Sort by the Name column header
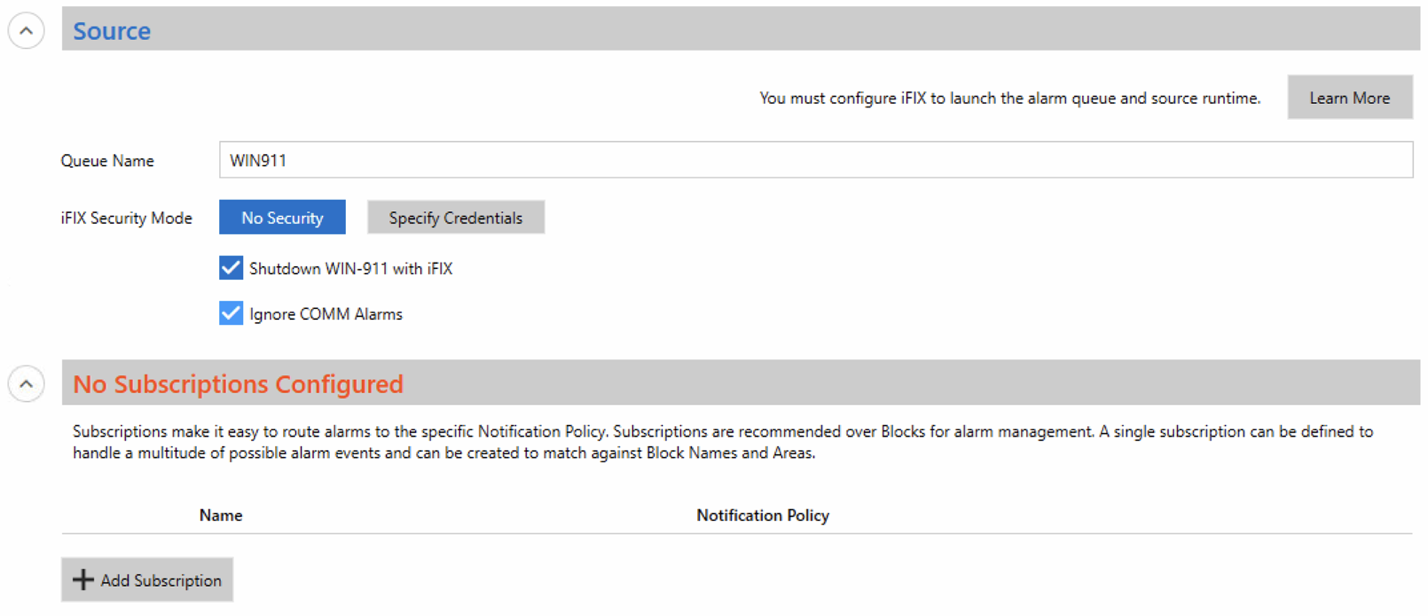This screenshot has height=616, width=1428. point(221,515)
